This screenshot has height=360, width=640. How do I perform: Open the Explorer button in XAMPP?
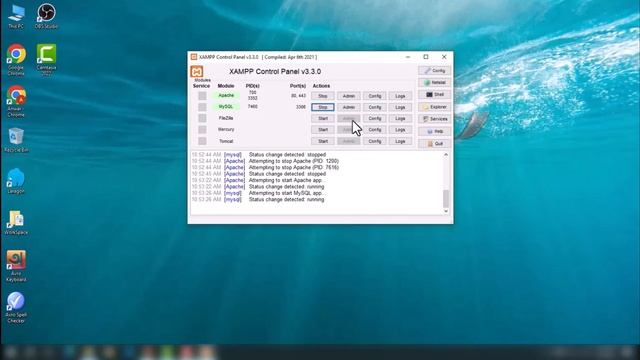pos(434,107)
